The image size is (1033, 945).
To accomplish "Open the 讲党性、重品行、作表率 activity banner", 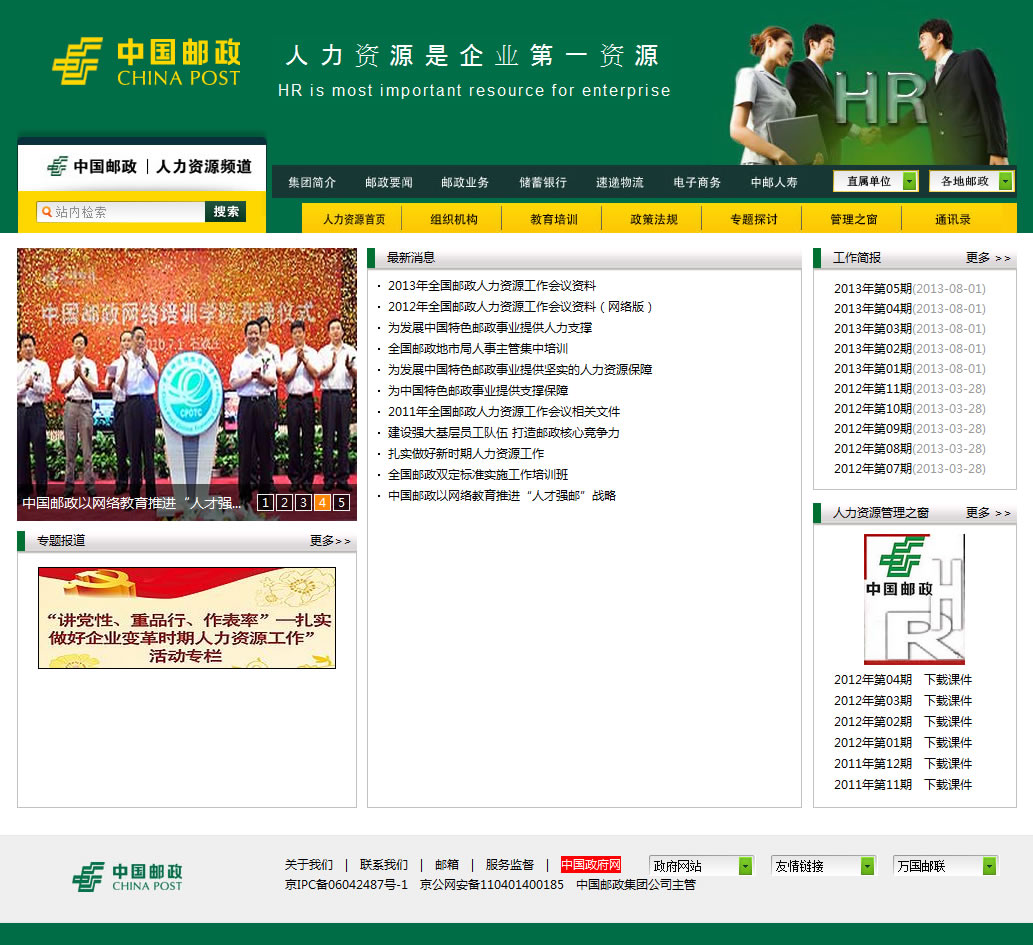I will tap(187, 618).
